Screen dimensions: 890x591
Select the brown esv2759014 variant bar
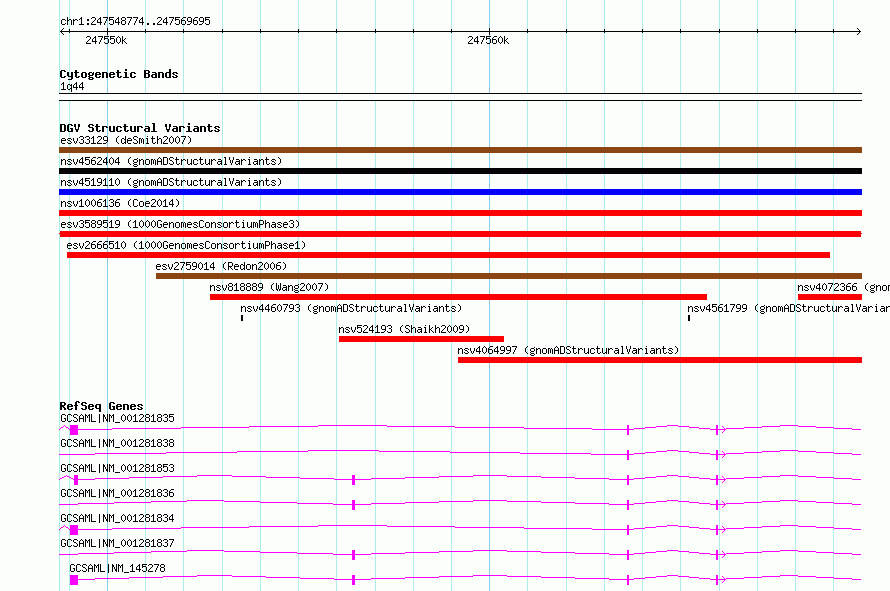point(509,276)
